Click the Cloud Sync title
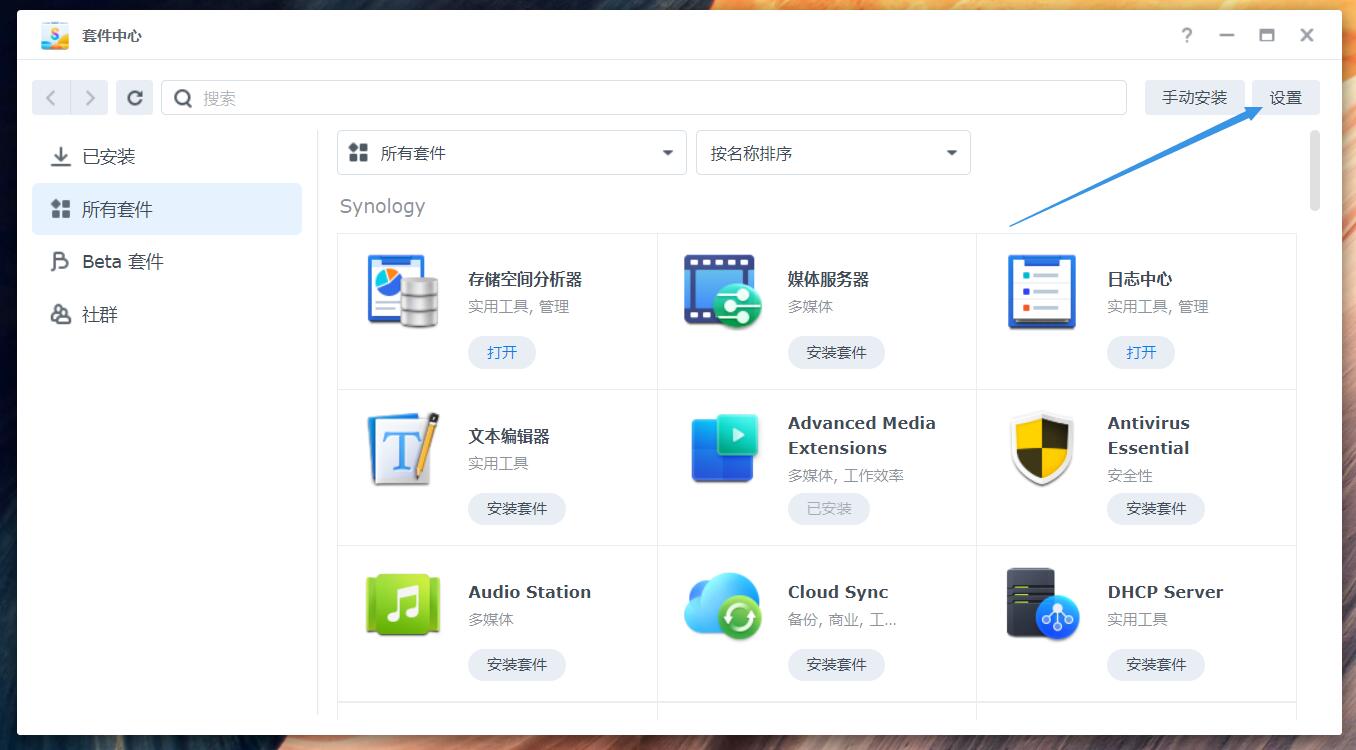Image resolution: width=1356 pixels, height=750 pixels. pyautogui.click(x=838, y=592)
